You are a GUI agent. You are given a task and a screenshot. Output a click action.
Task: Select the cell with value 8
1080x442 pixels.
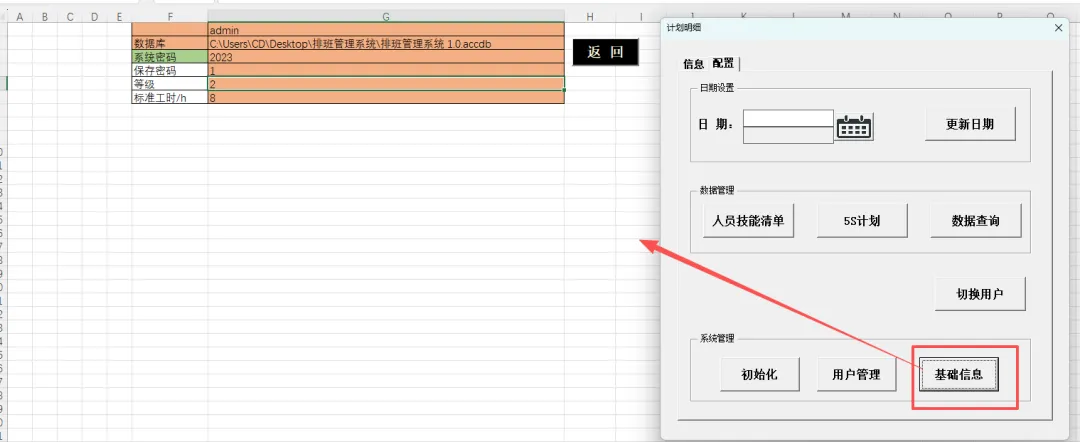(x=386, y=97)
